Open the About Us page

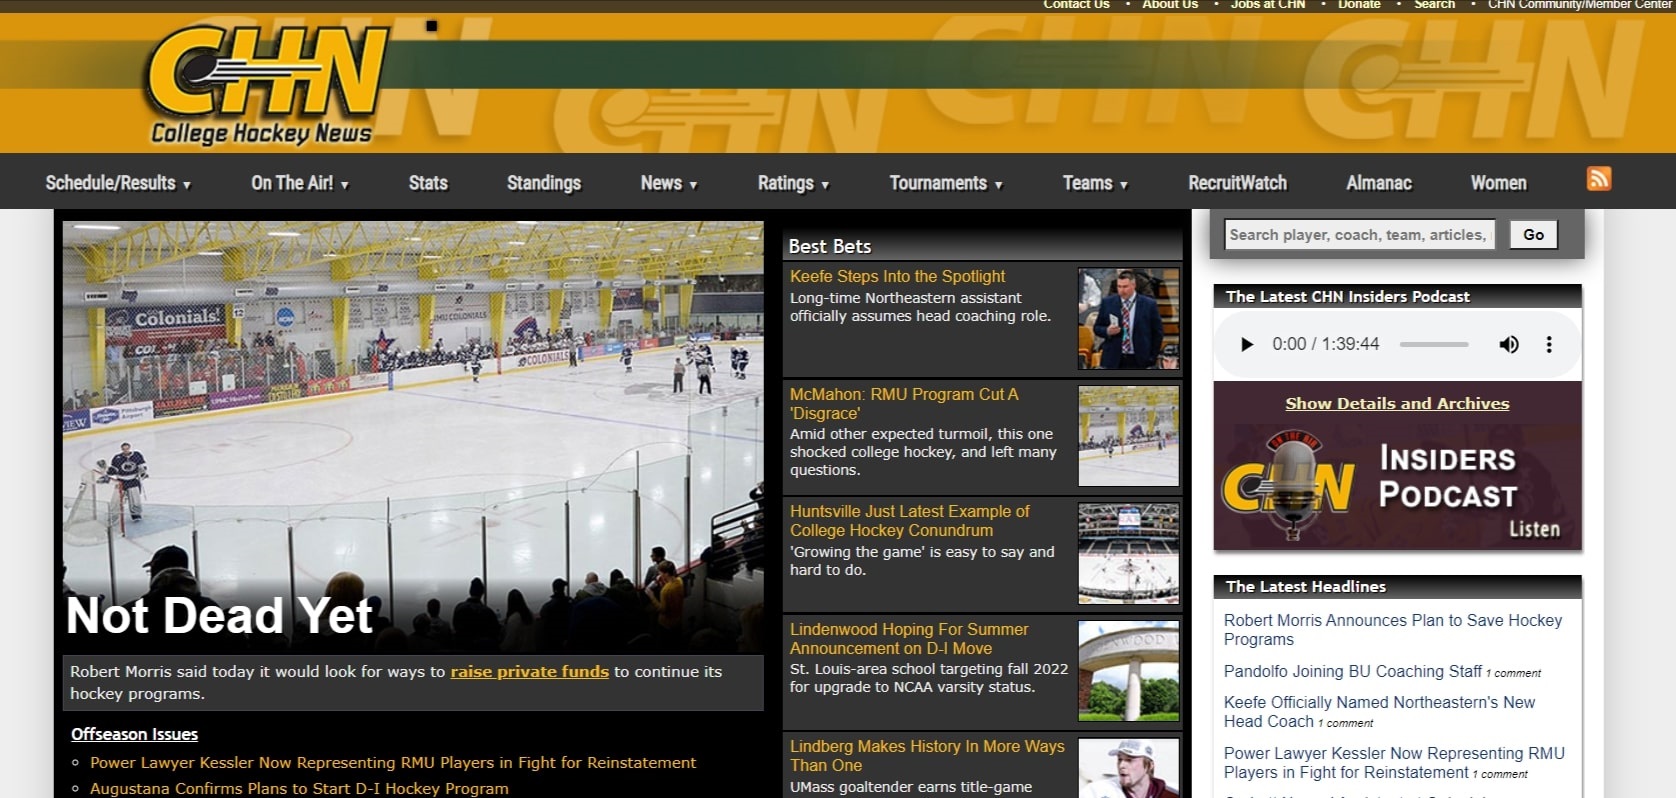(x=1170, y=5)
